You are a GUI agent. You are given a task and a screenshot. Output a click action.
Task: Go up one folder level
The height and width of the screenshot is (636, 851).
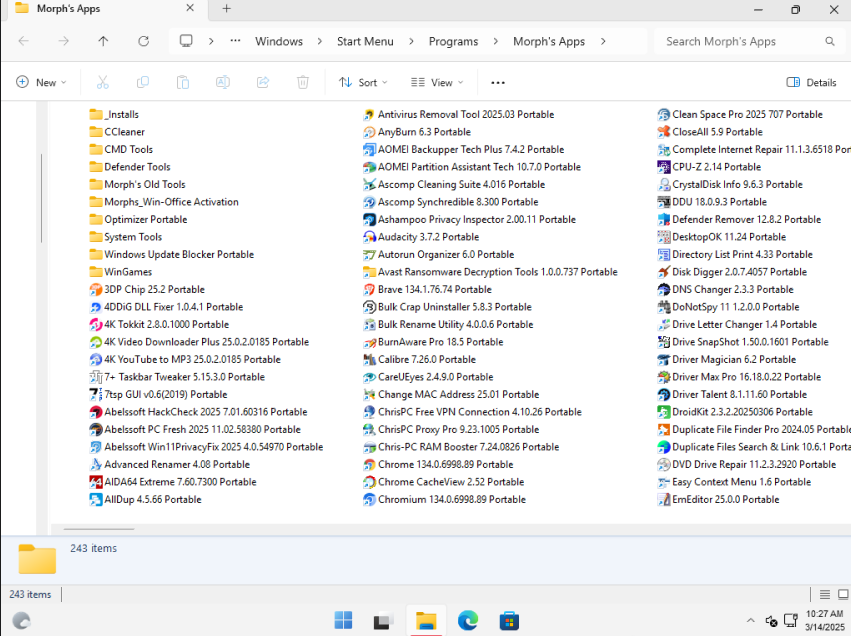pos(103,41)
